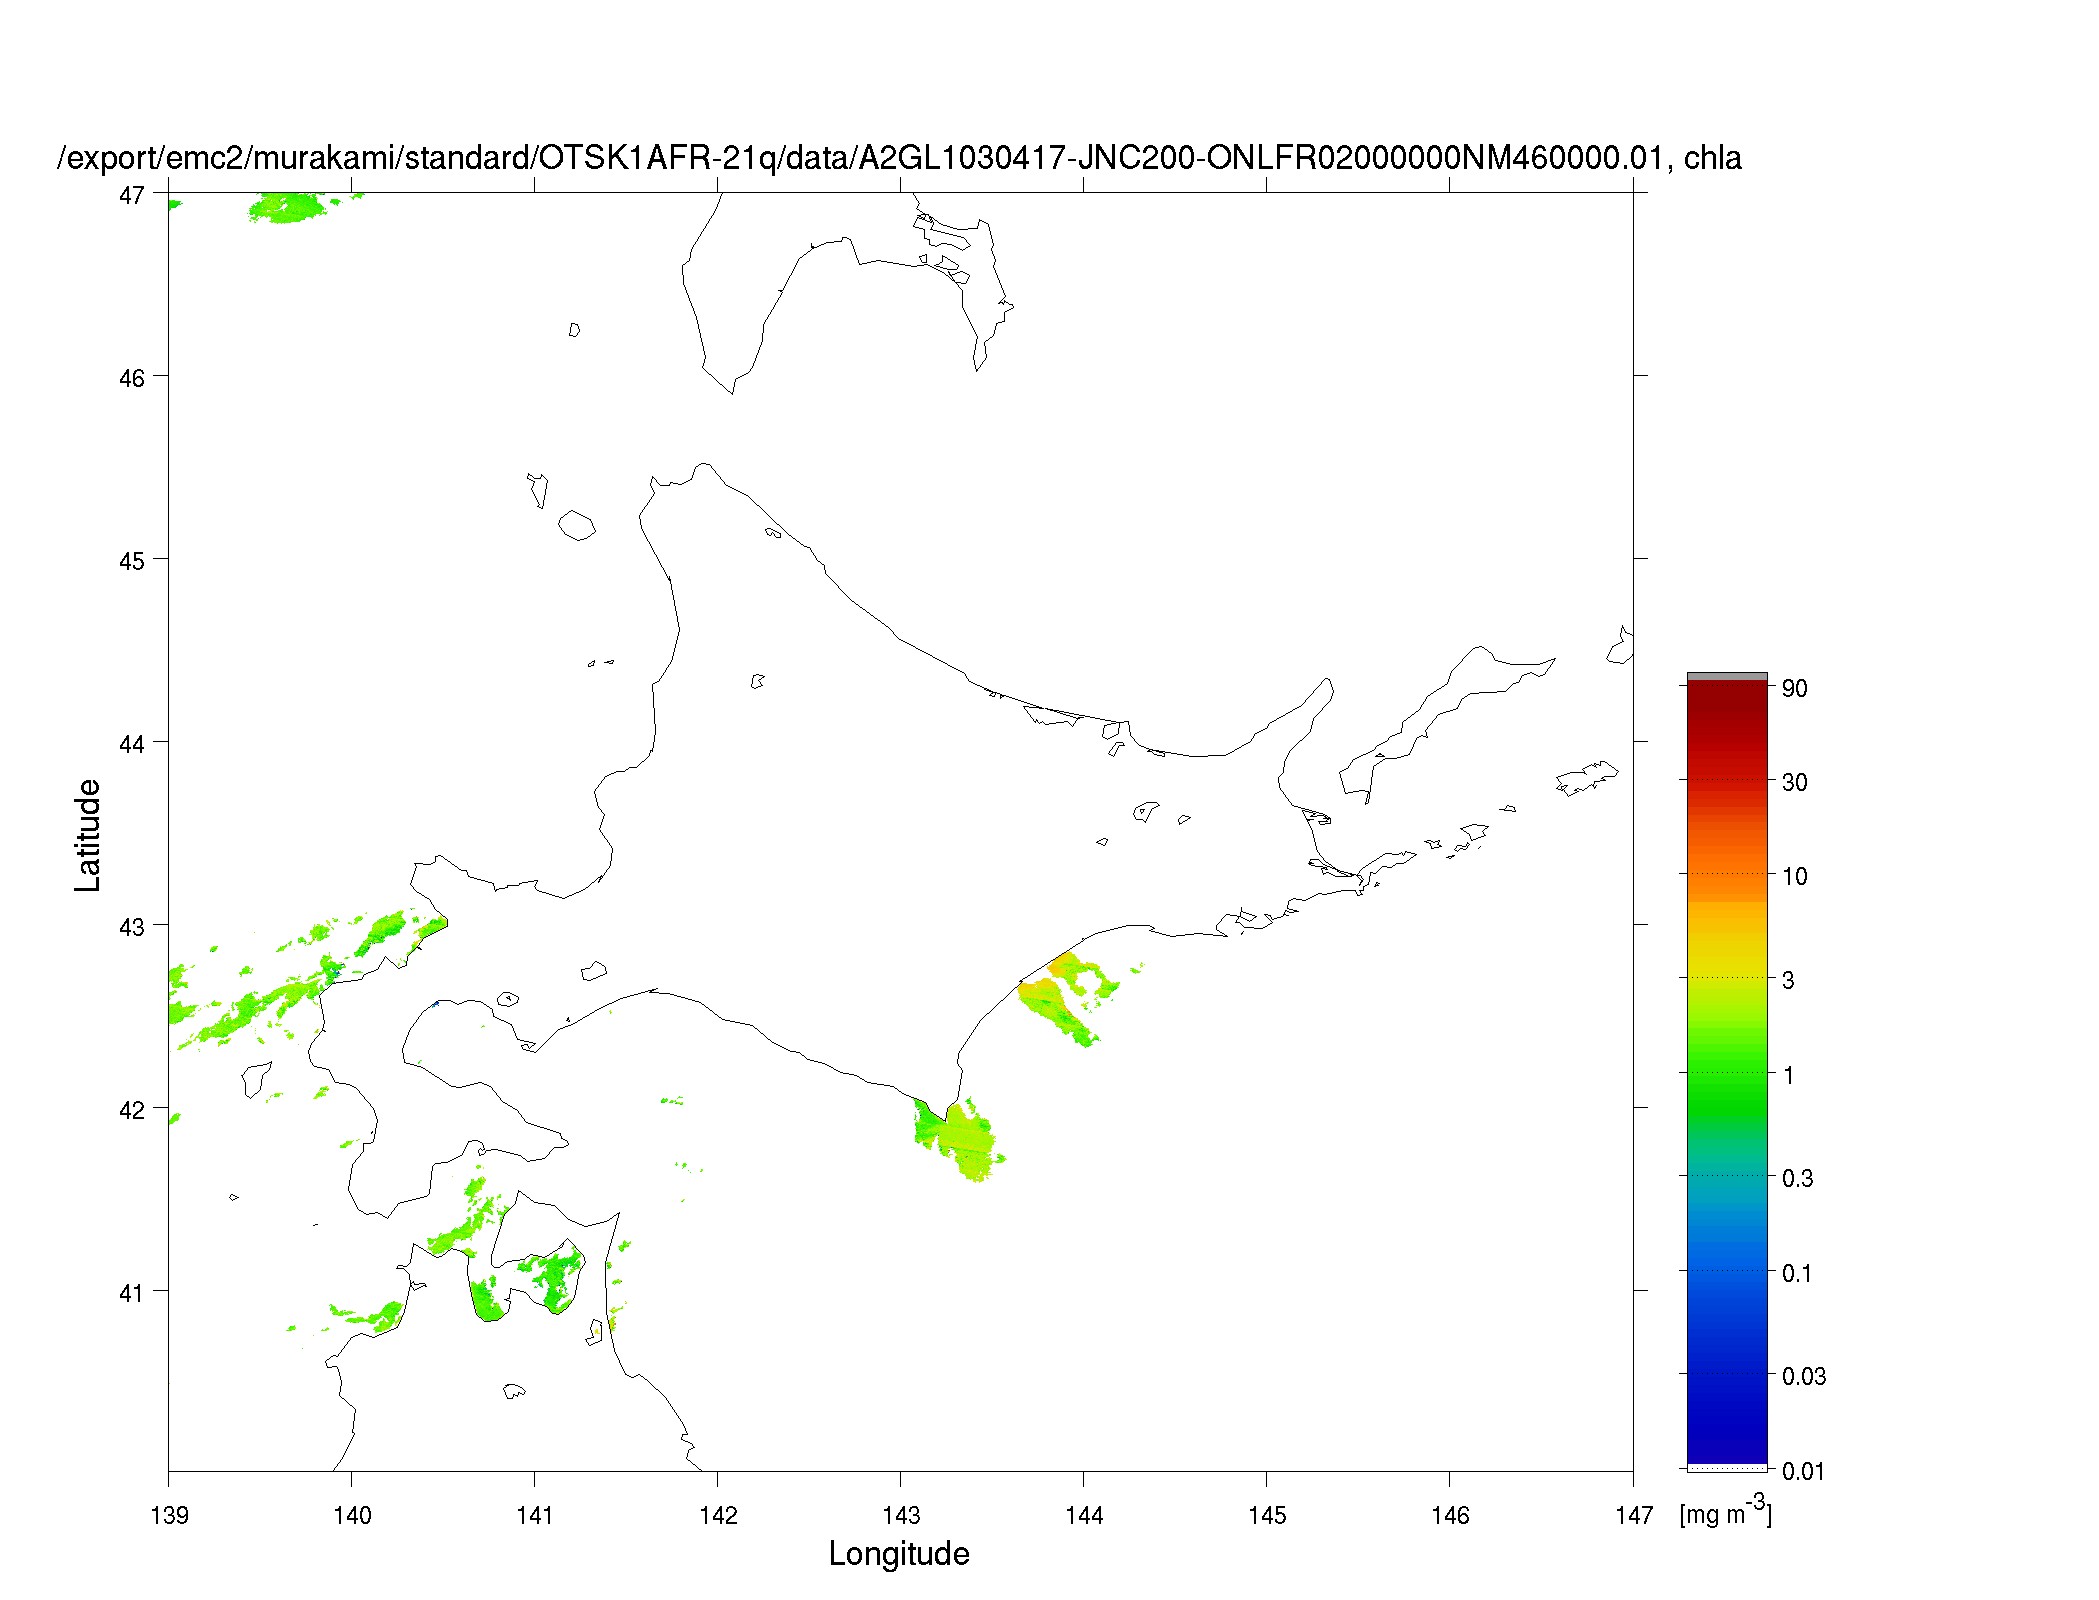This screenshot has width=2099, height=1600.
Task: Click latitude tick label 45
Action: coord(131,561)
